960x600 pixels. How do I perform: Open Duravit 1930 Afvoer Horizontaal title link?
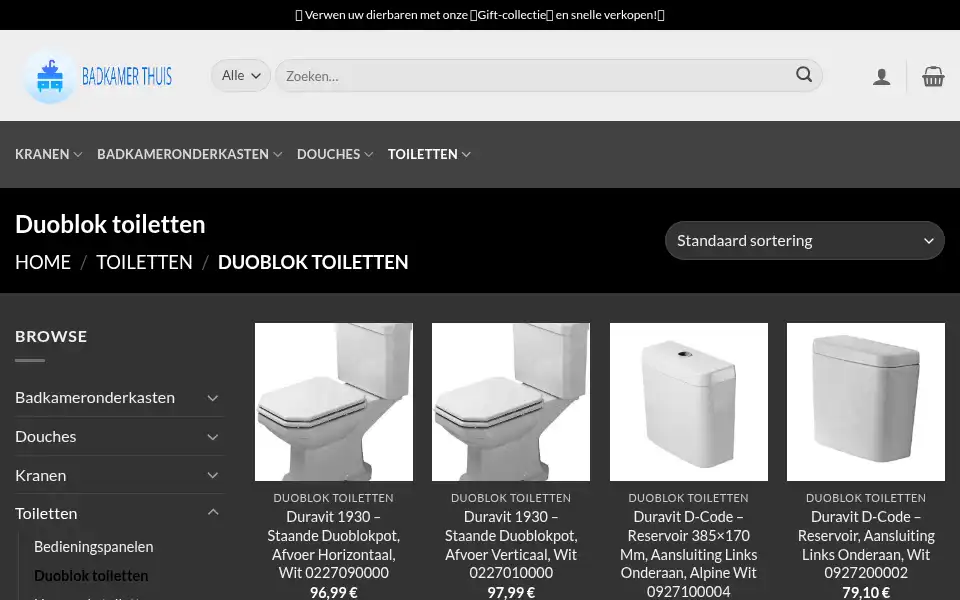click(334, 545)
